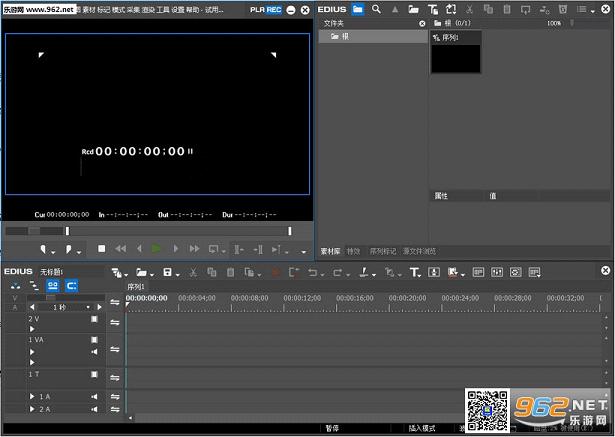Click the bin properties icon

(544, 9)
